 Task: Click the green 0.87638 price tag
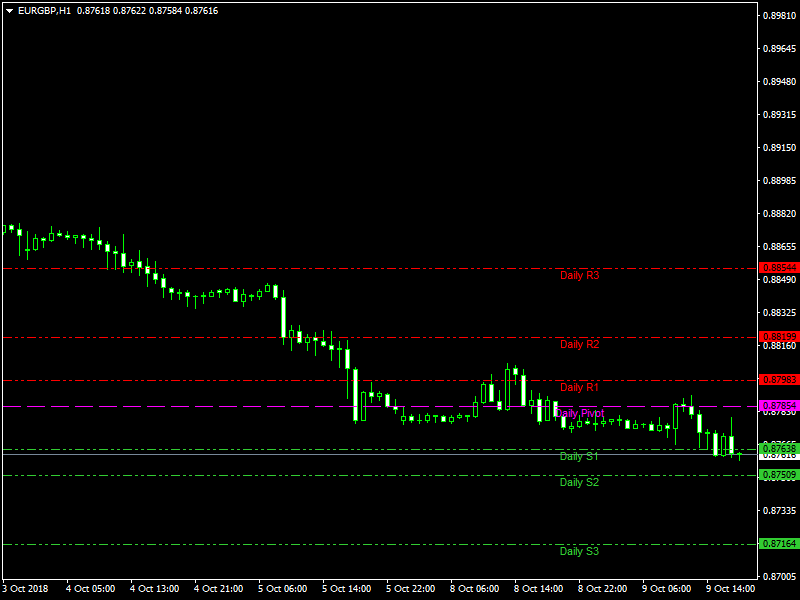click(780, 449)
